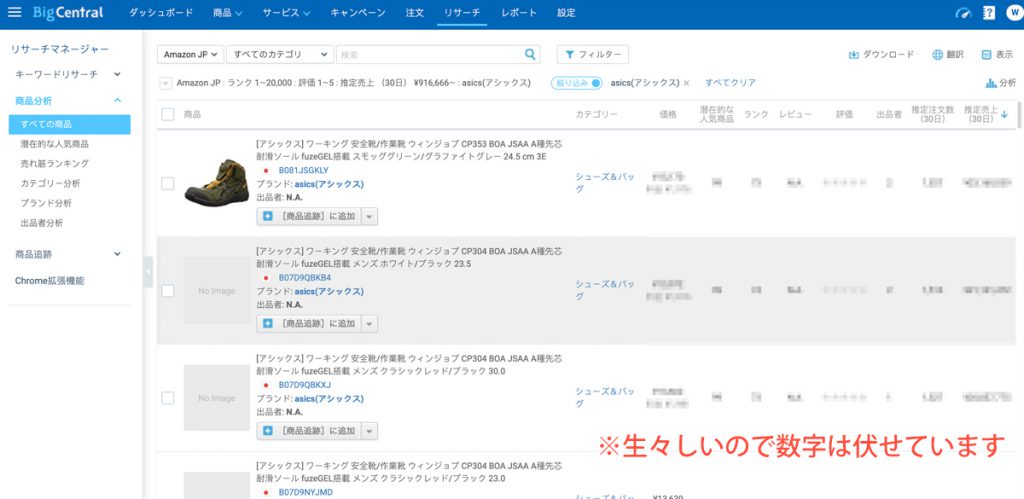Select 売れ筋ランキング in sidebar
This screenshot has width=1024, height=499.
tap(54, 163)
